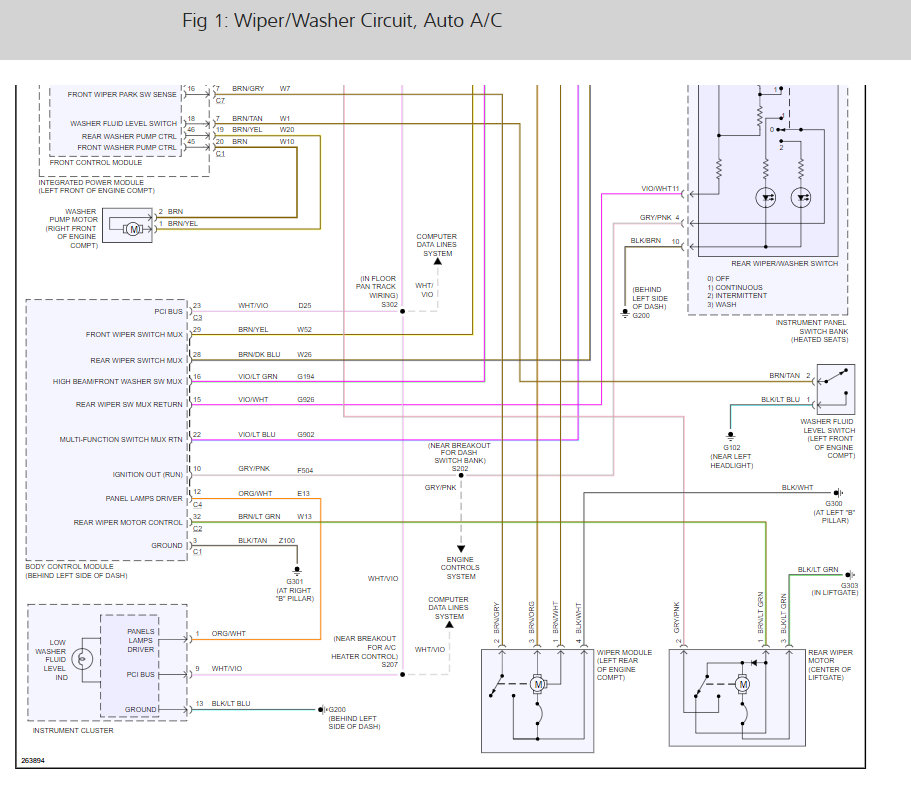
Task: Click the BLK/TAN Z100 wire label
Action: (266, 541)
